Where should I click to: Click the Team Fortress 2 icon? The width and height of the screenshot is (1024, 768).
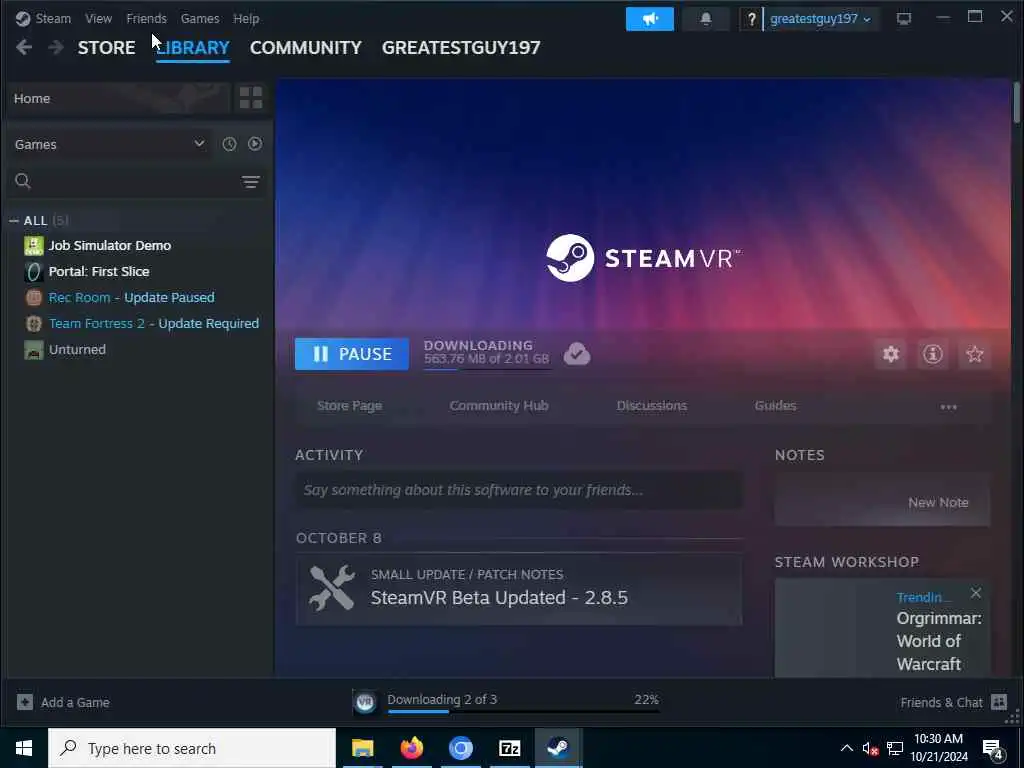coord(33,324)
